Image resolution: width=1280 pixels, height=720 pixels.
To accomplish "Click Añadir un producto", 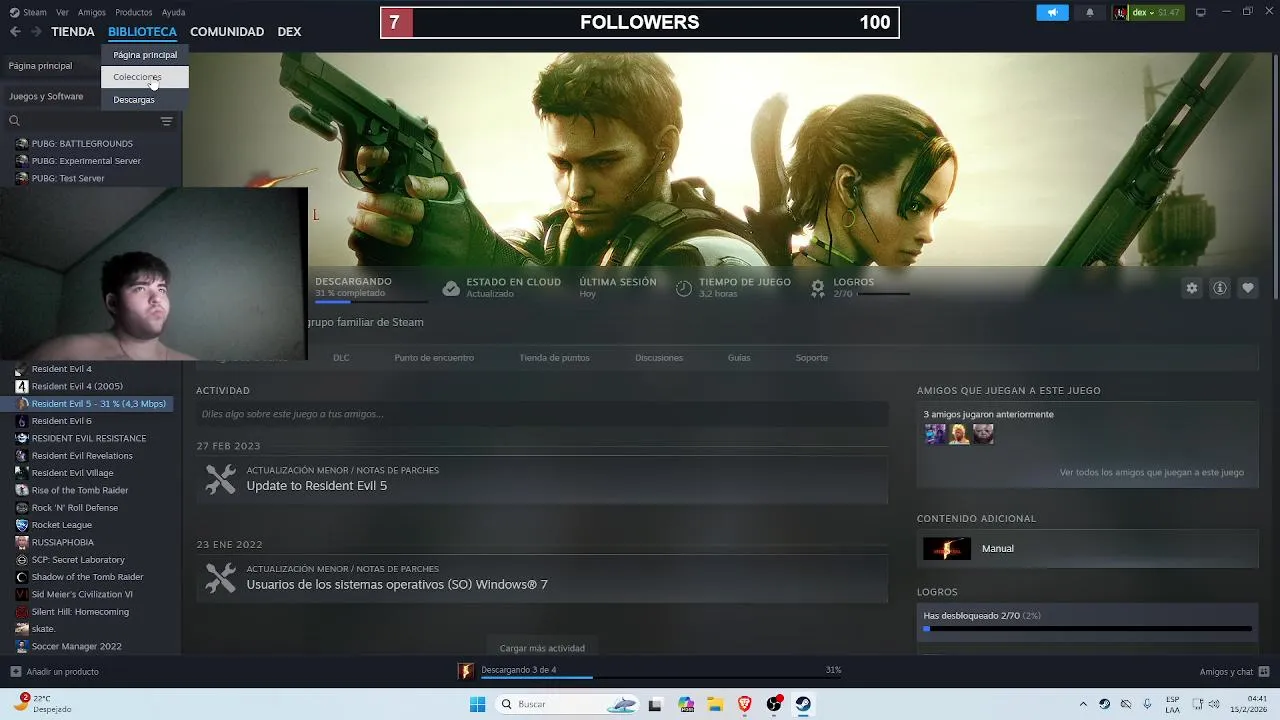I will click(x=62, y=672).
